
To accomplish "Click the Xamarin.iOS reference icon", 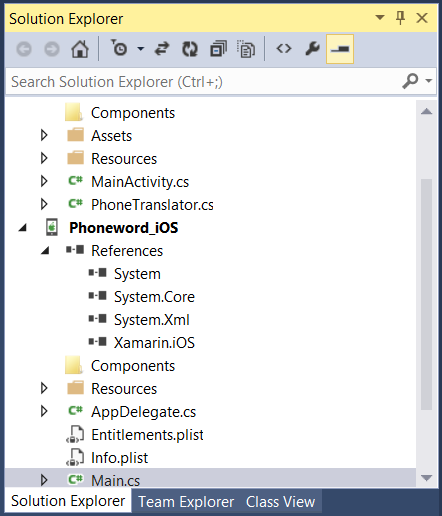I will (x=98, y=342).
